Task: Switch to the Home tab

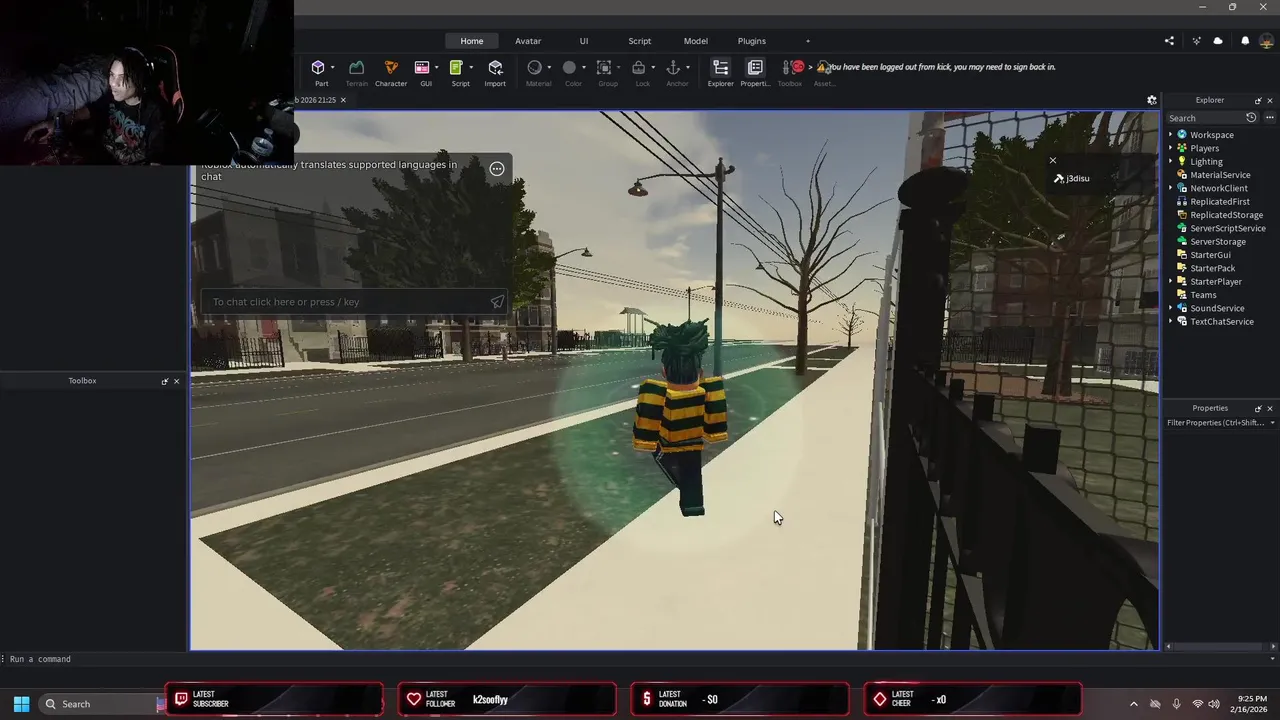Action: [472, 41]
